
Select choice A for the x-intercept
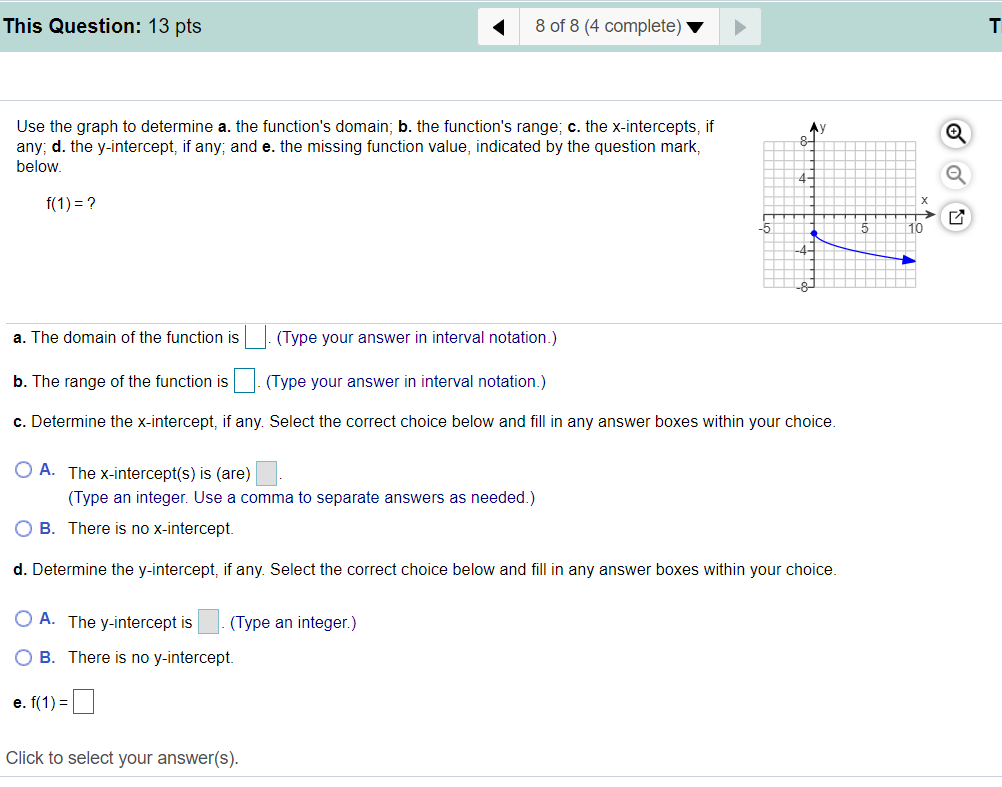22,470
